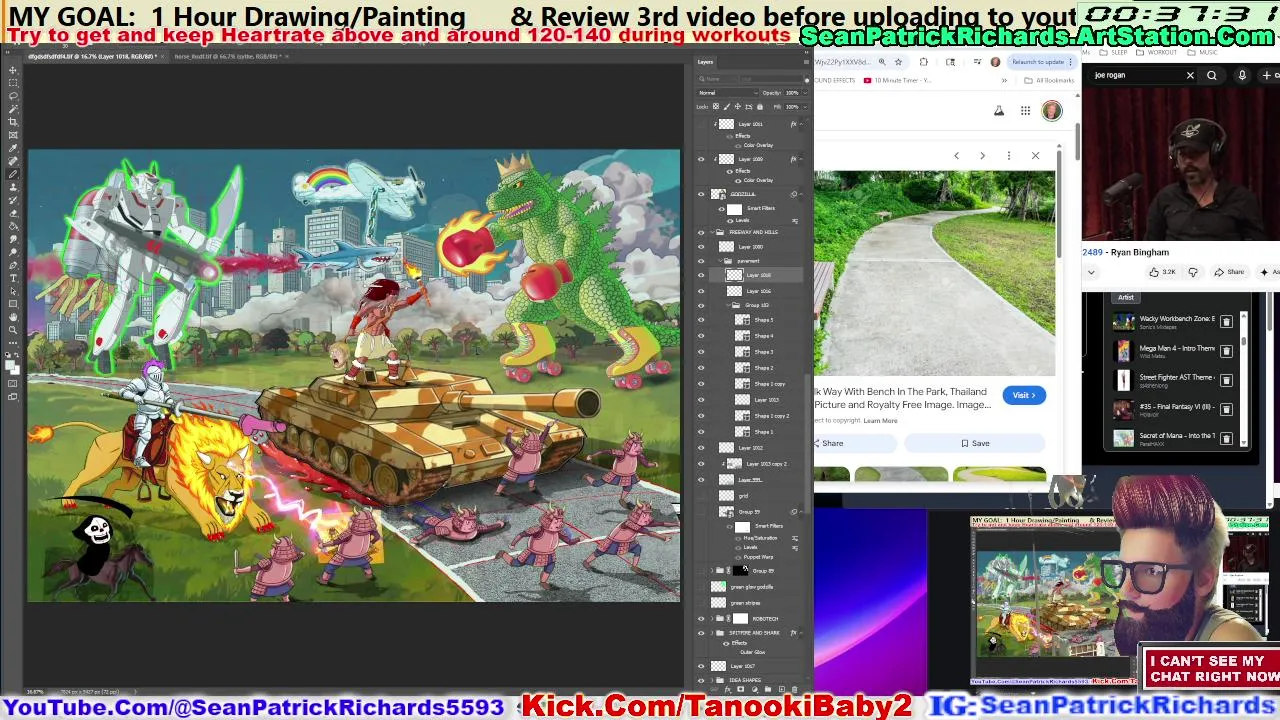
Task: Select the Pen tool
Action: pyautogui.click(x=13, y=264)
